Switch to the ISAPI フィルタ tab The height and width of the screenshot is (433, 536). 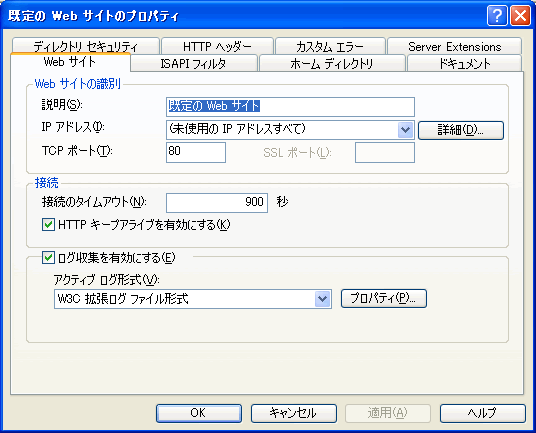click(x=194, y=63)
